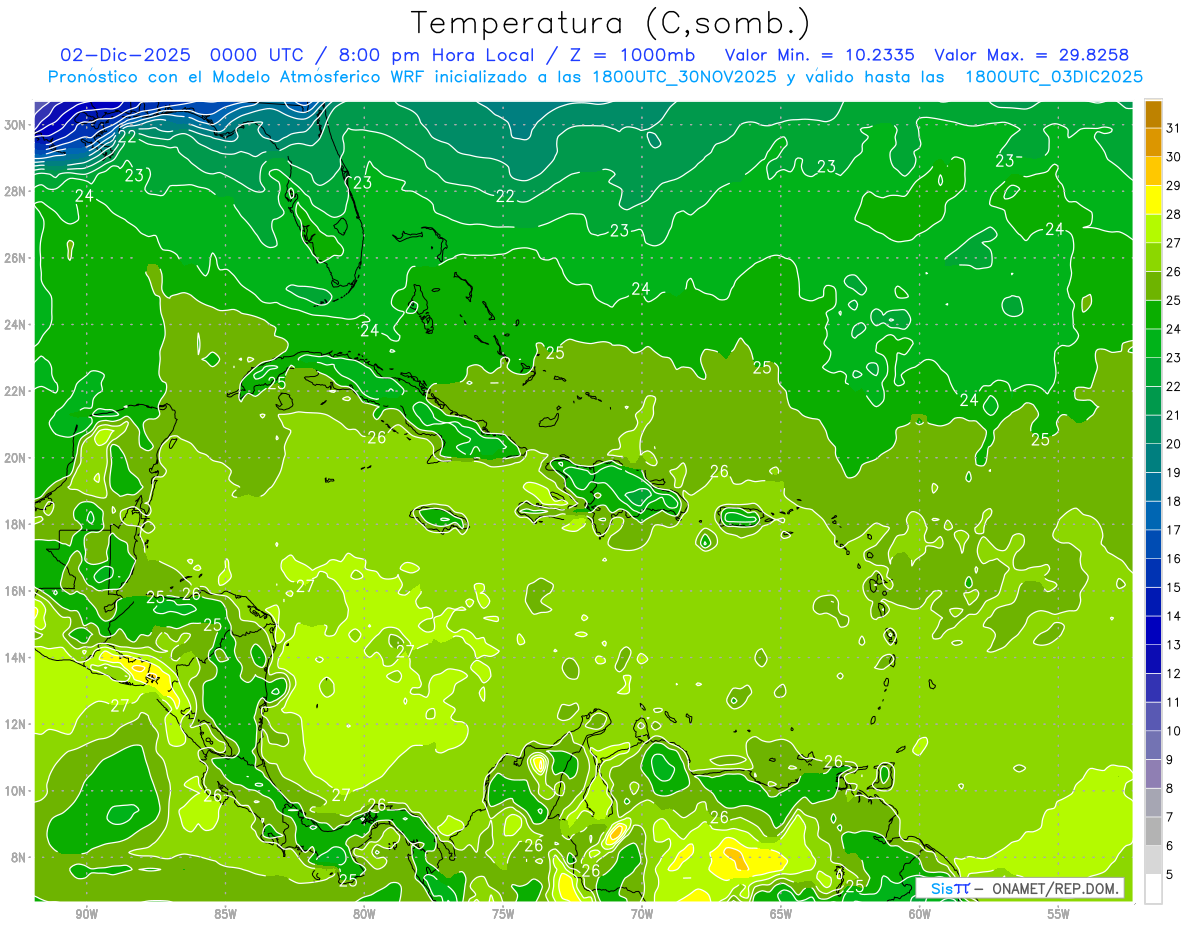Image resolution: width=1200 pixels, height=927 pixels.
Task: Click the orange legend swatch between 30 and 31
Action: coord(1153,142)
